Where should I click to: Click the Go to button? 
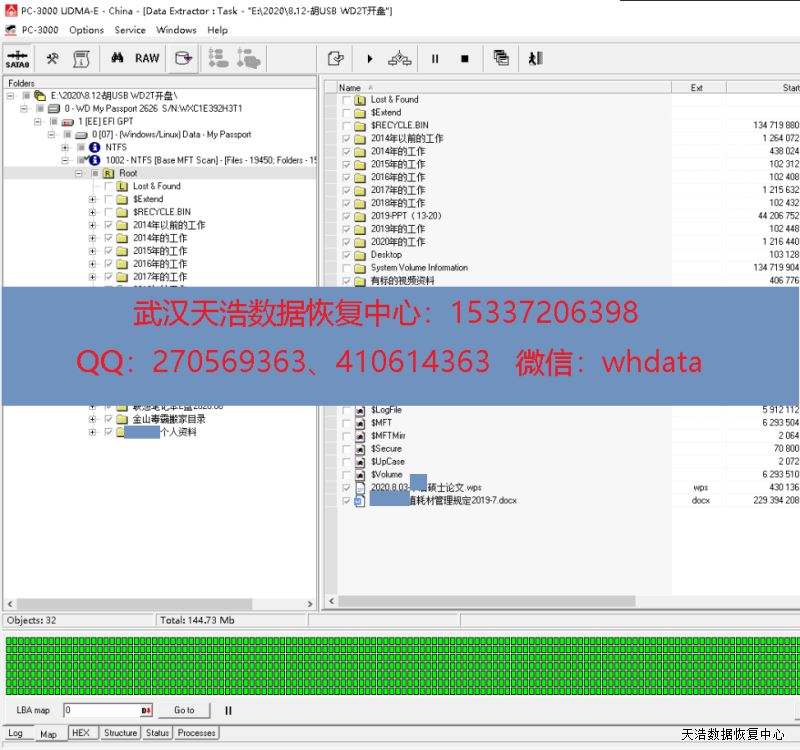pyautogui.click(x=184, y=710)
